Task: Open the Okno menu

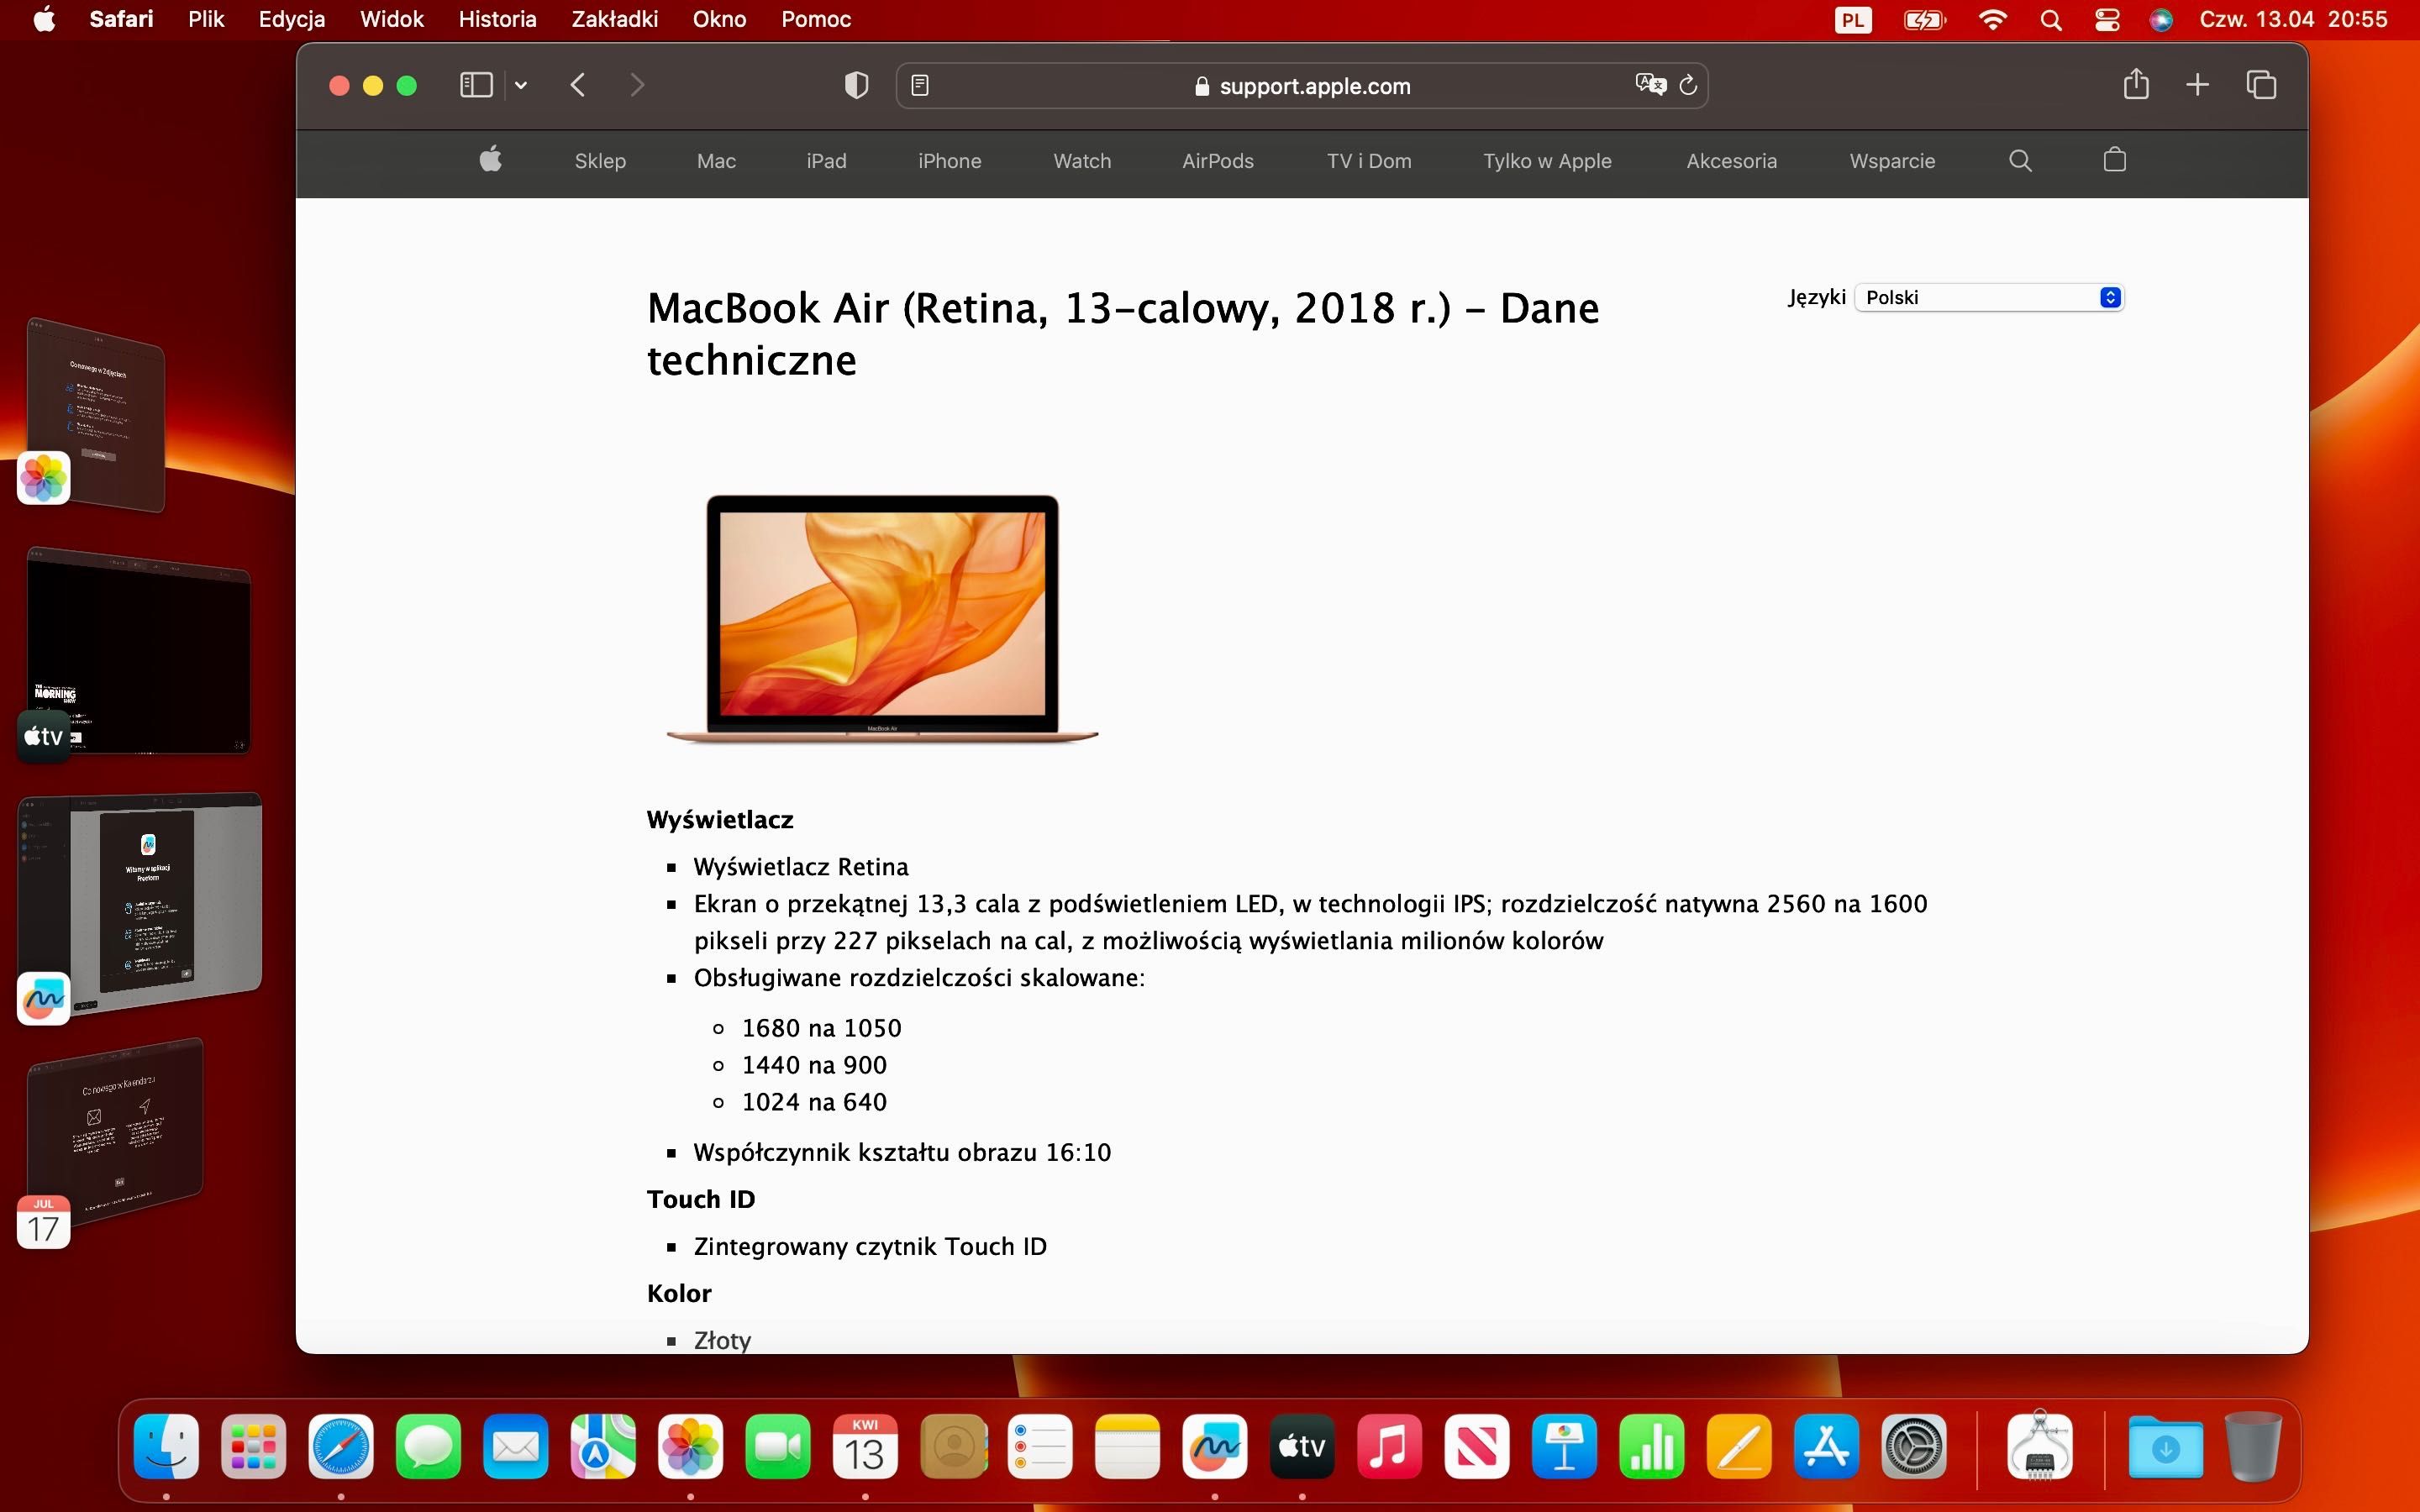Action: coord(719,19)
